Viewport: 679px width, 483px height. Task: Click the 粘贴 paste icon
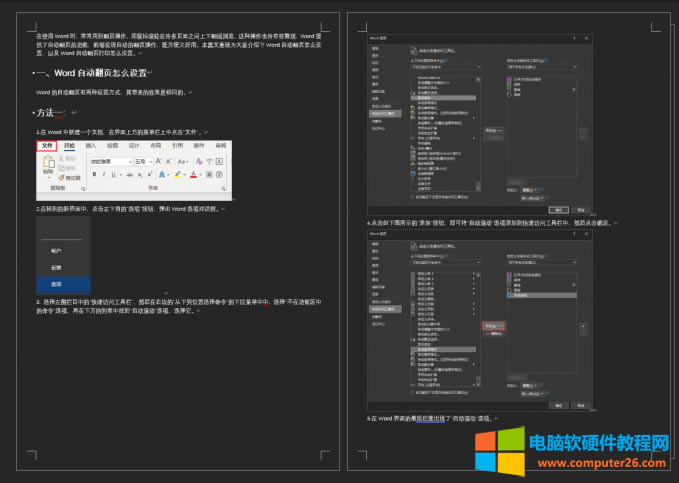(48, 162)
